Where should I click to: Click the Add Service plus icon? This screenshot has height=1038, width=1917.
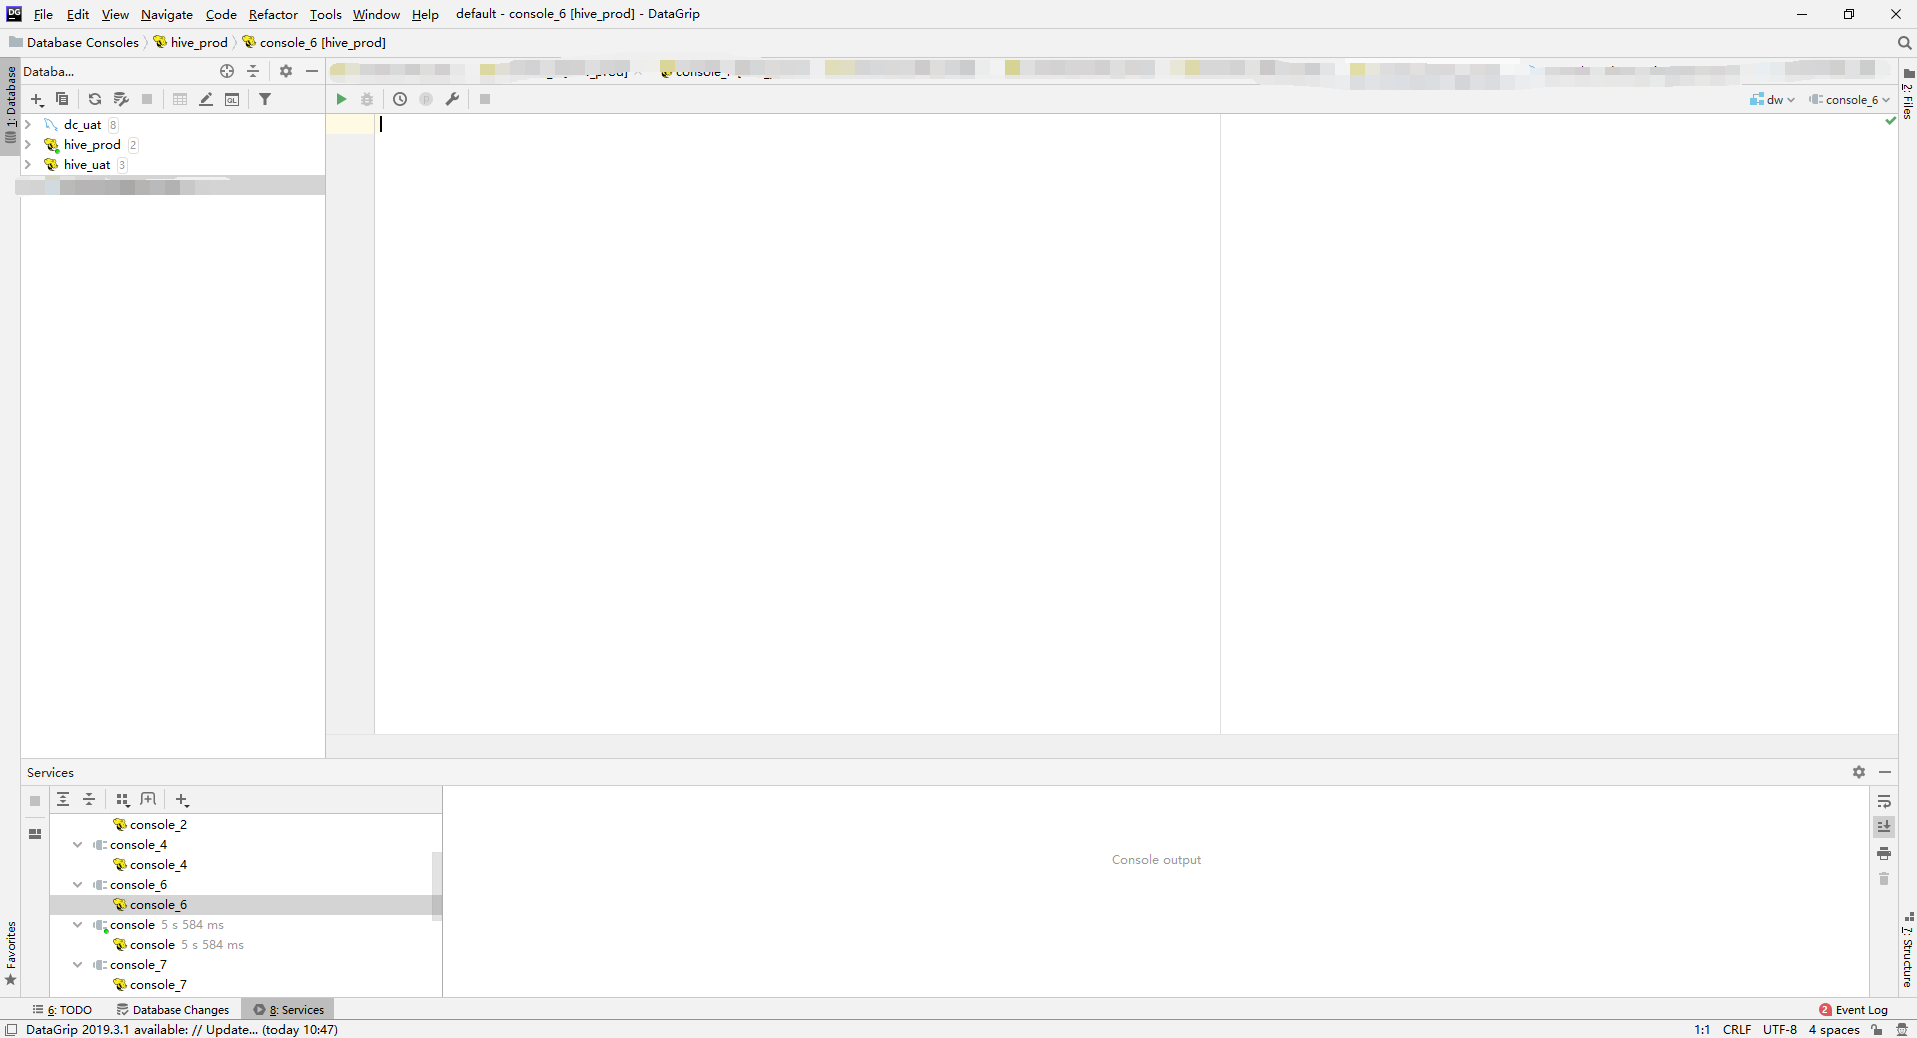[x=182, y=799]
